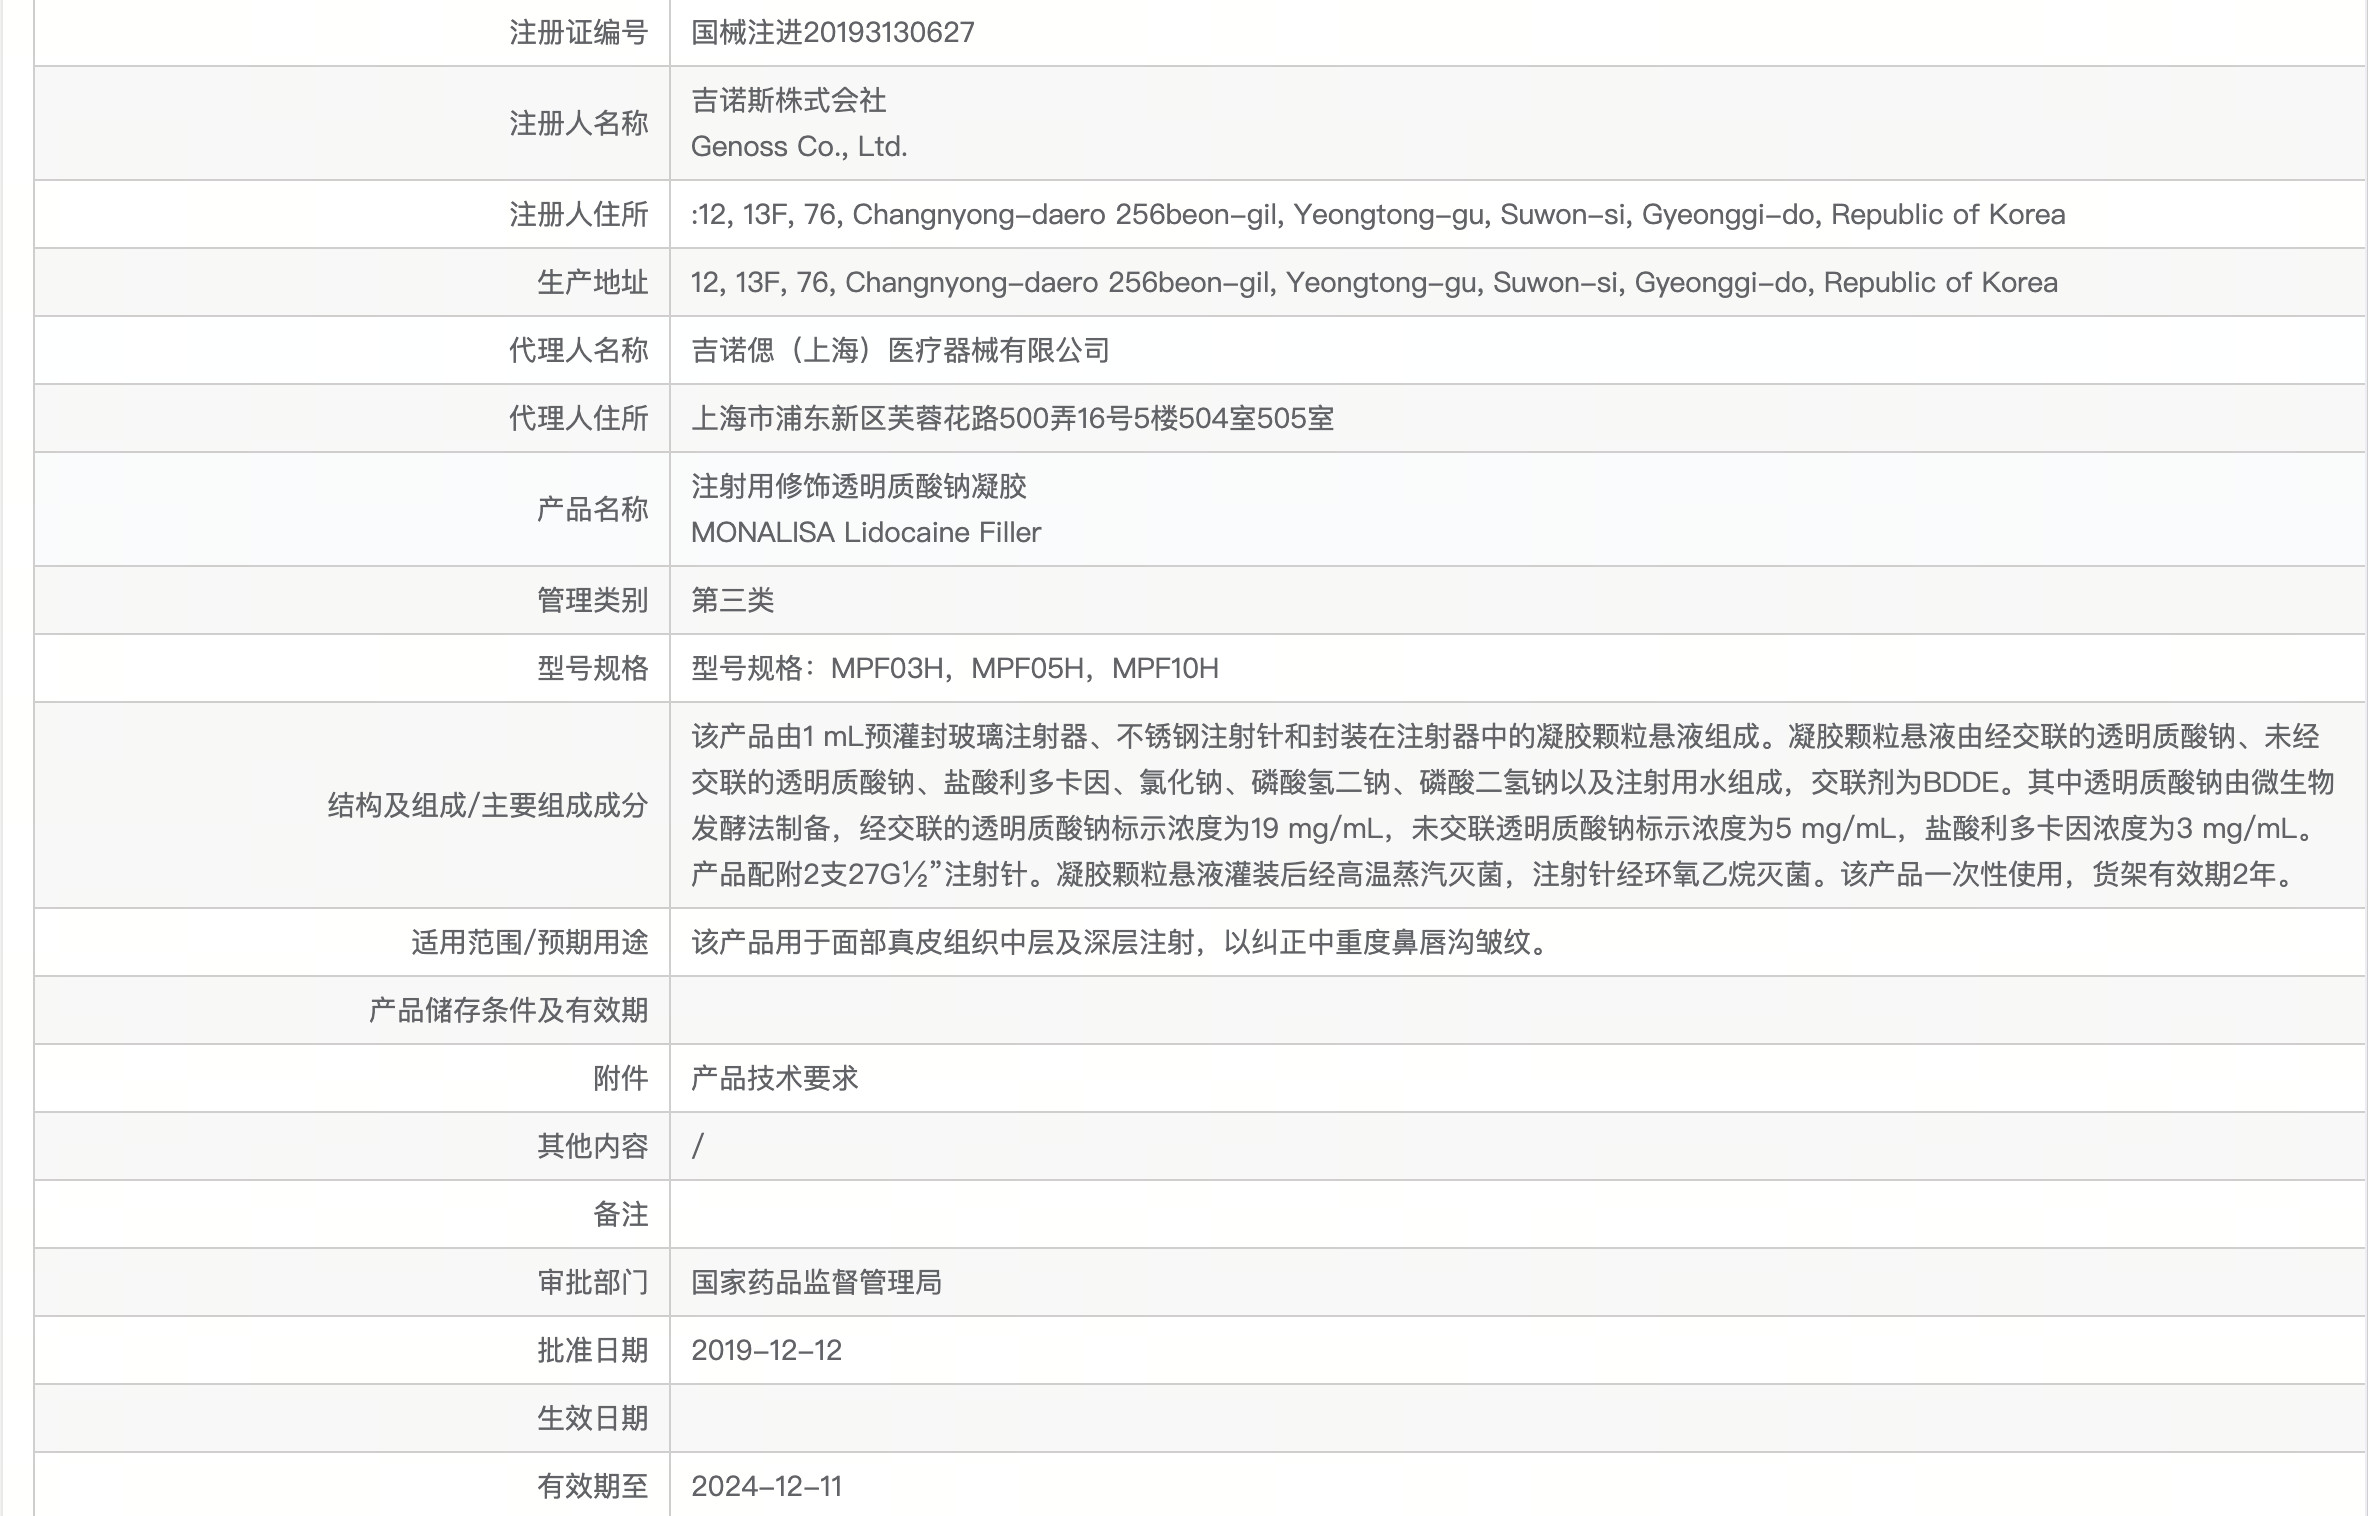Click the registrant name 吉诺斯株式会社
This screenshot has height=1516, width=2368.
click(789, 100)
